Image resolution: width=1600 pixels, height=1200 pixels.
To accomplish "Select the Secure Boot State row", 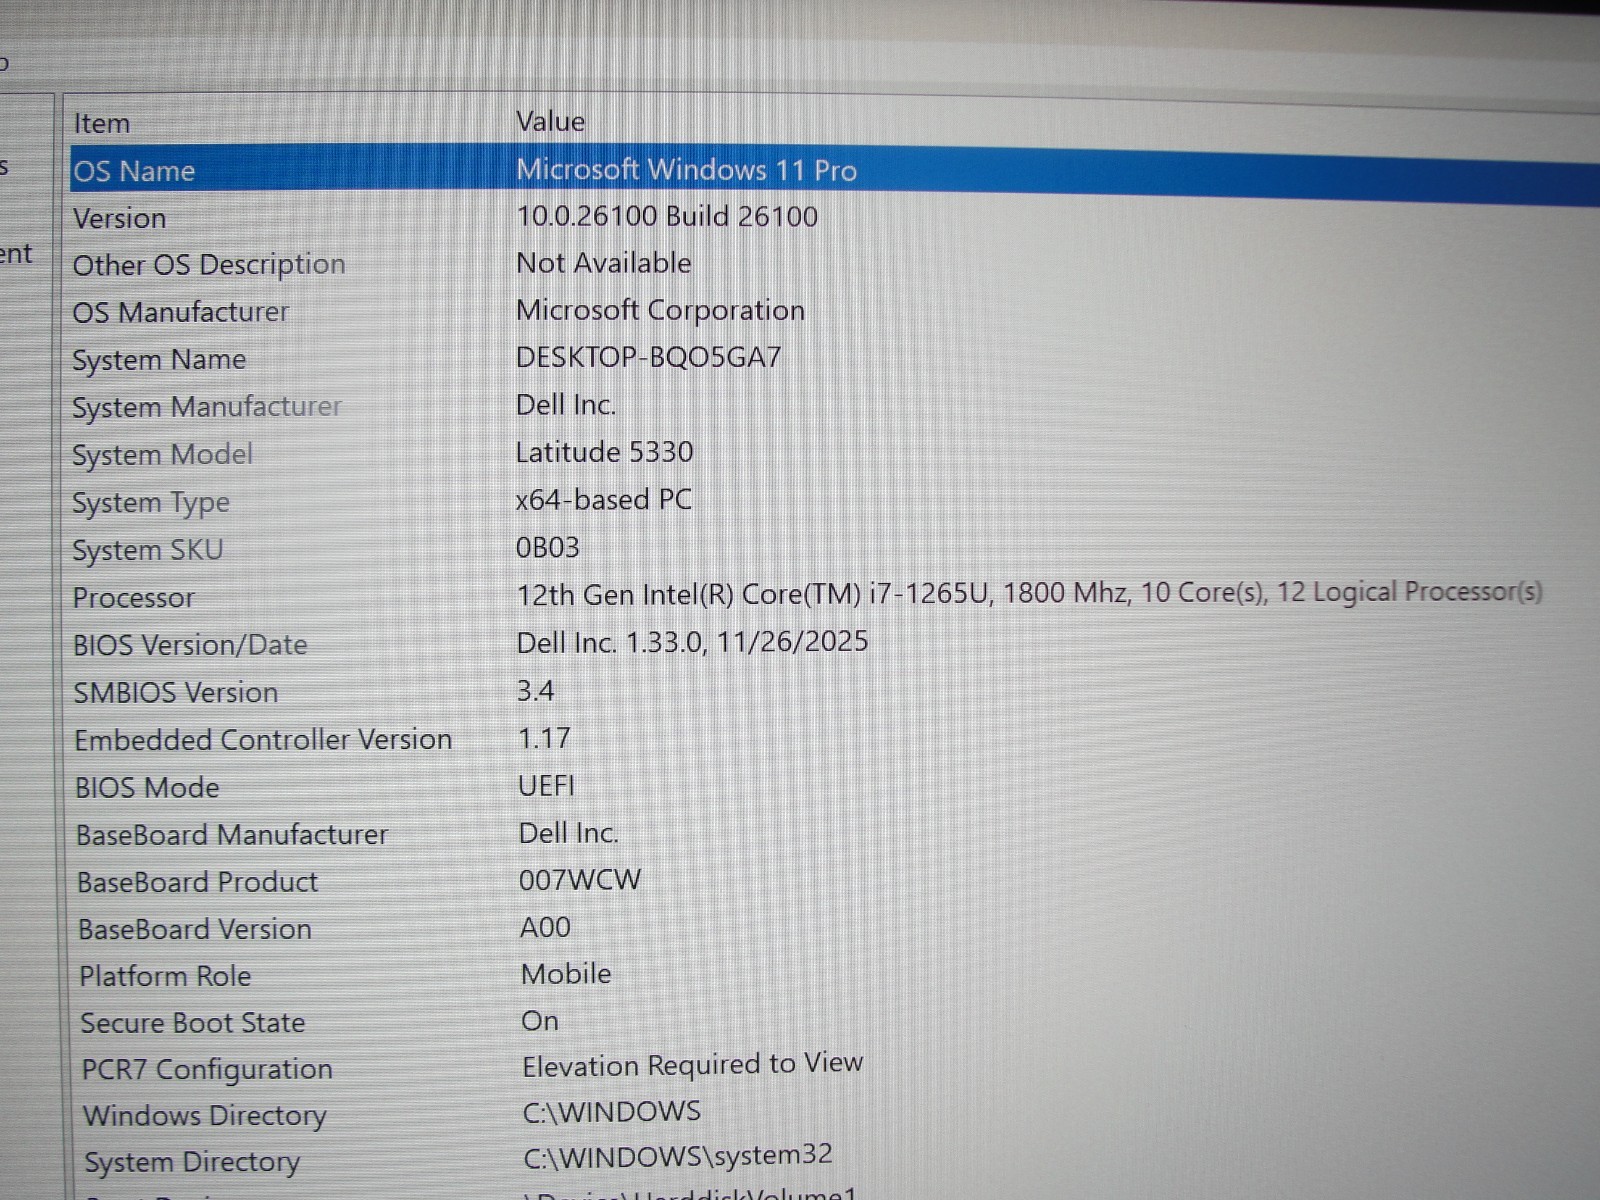I will pyautogui.click(x=193, y=1023).
